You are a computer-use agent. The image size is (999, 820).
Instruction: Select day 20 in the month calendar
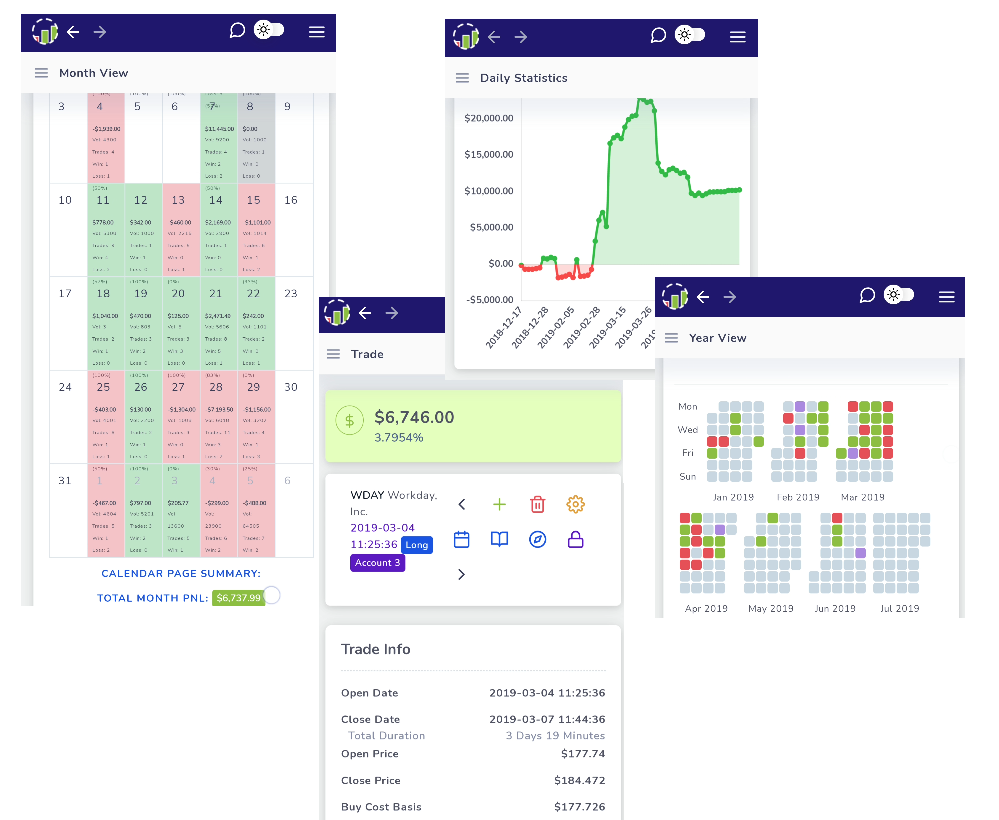tap(182, 324)
